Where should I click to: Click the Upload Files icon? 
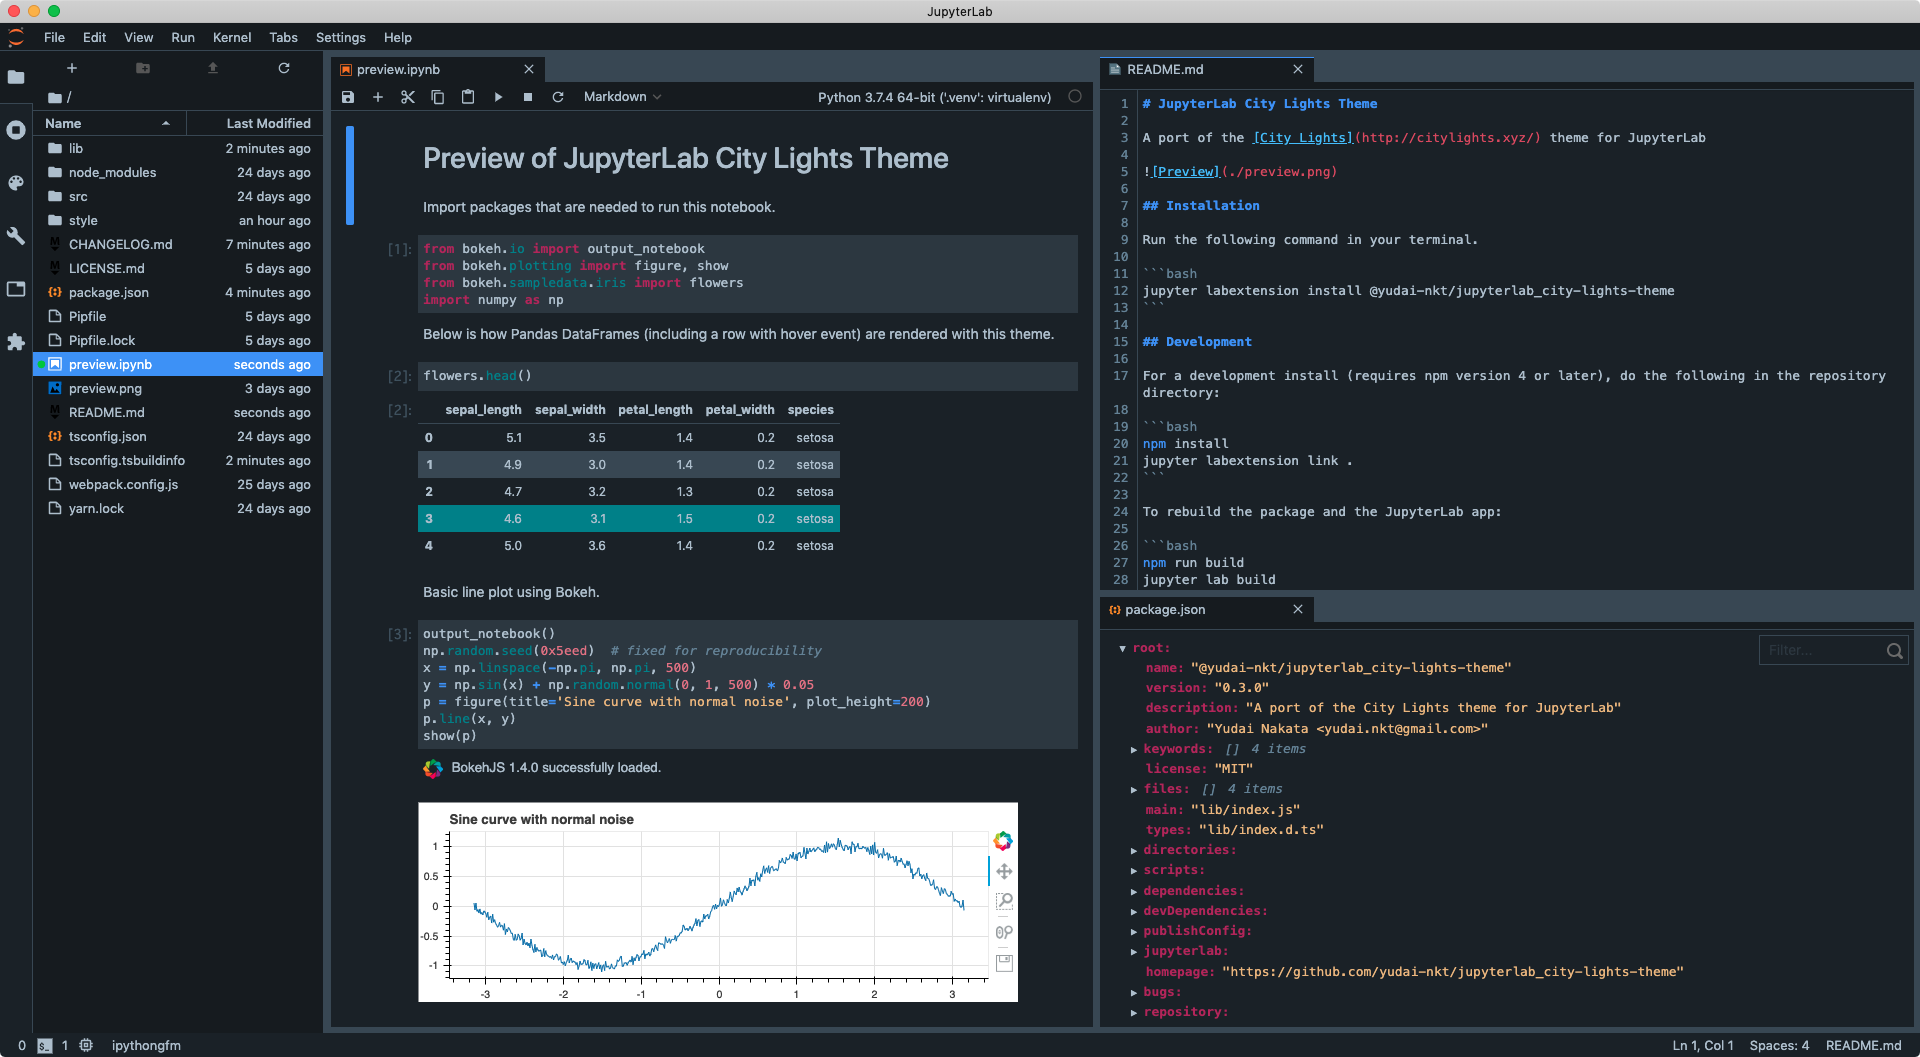coord(213,68)
